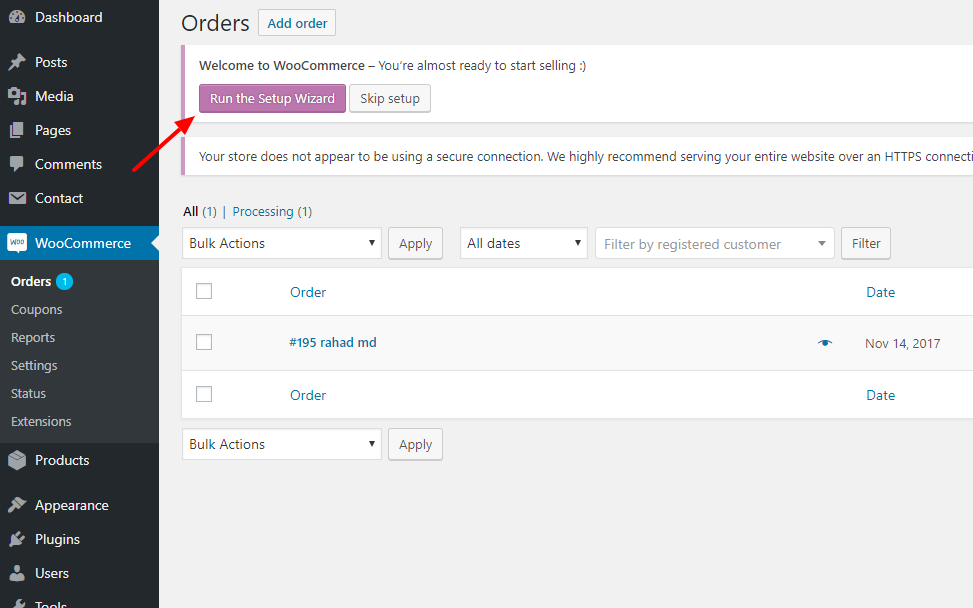Open order #195 rahad md link
The height and width of the screenshot is (608, 973).
333,342
